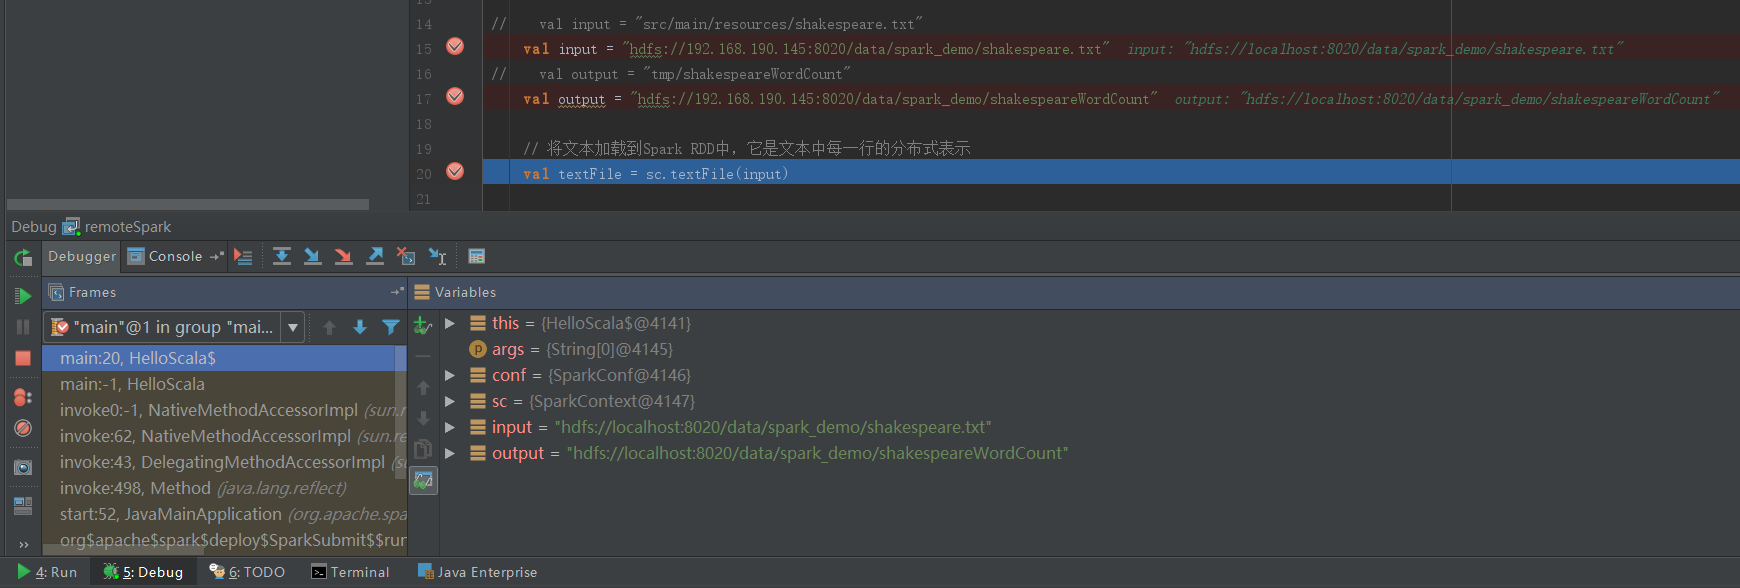Expand the 'sc' SparkContext variable

[450, 401]
